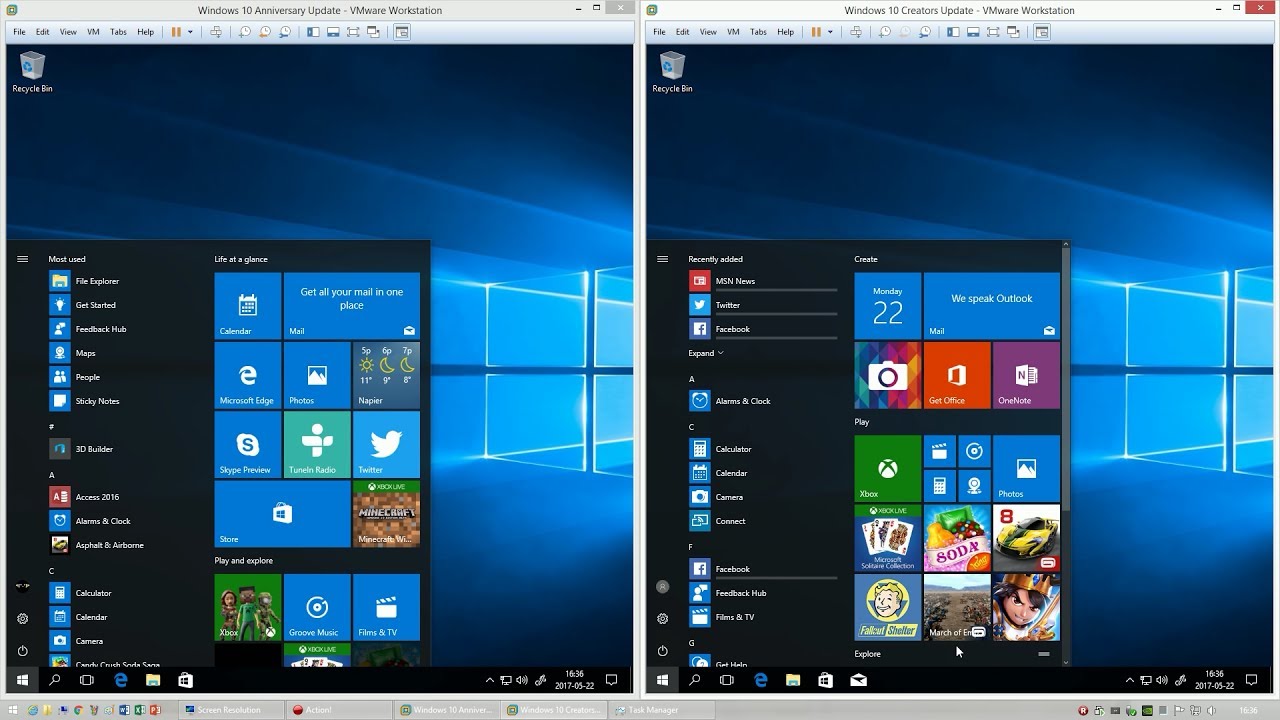Show hidden tray icons in right VM

[x=1130, y=680]
